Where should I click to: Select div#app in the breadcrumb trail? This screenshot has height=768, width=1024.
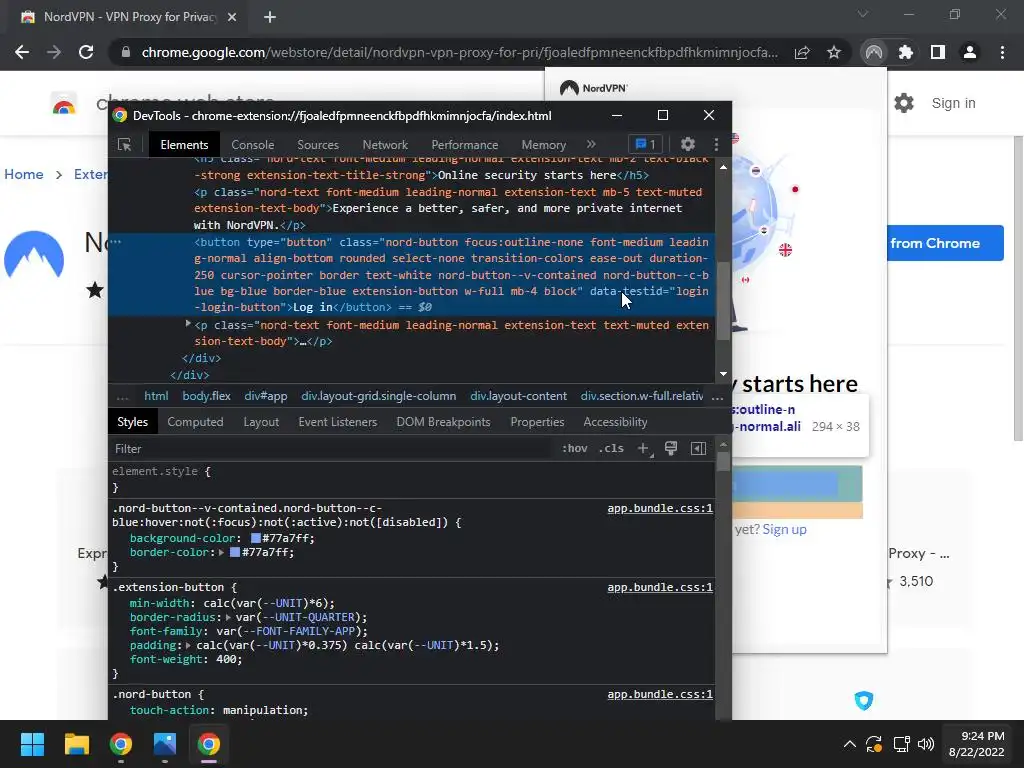point(266,396)
